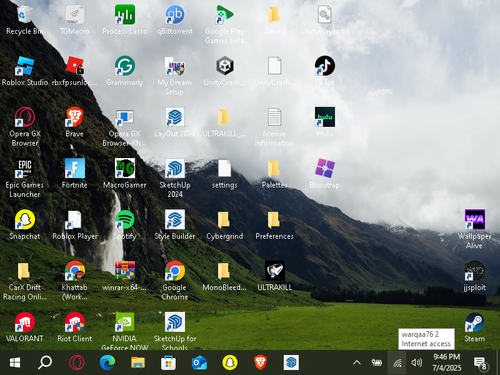Open Microsoft Store from taskbar
The height and width of the screenshot is (375, 500).
(x=168, y=363)
